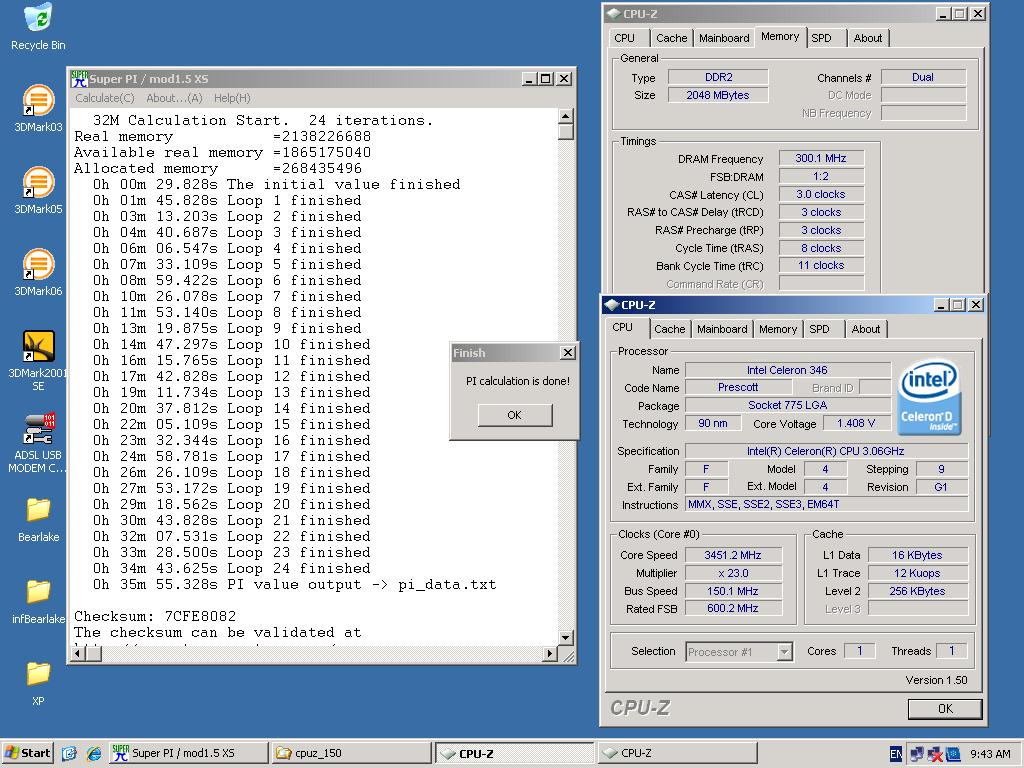
Task: Open the Calculate(C) menu in Super PI
Action: point(104,98)
